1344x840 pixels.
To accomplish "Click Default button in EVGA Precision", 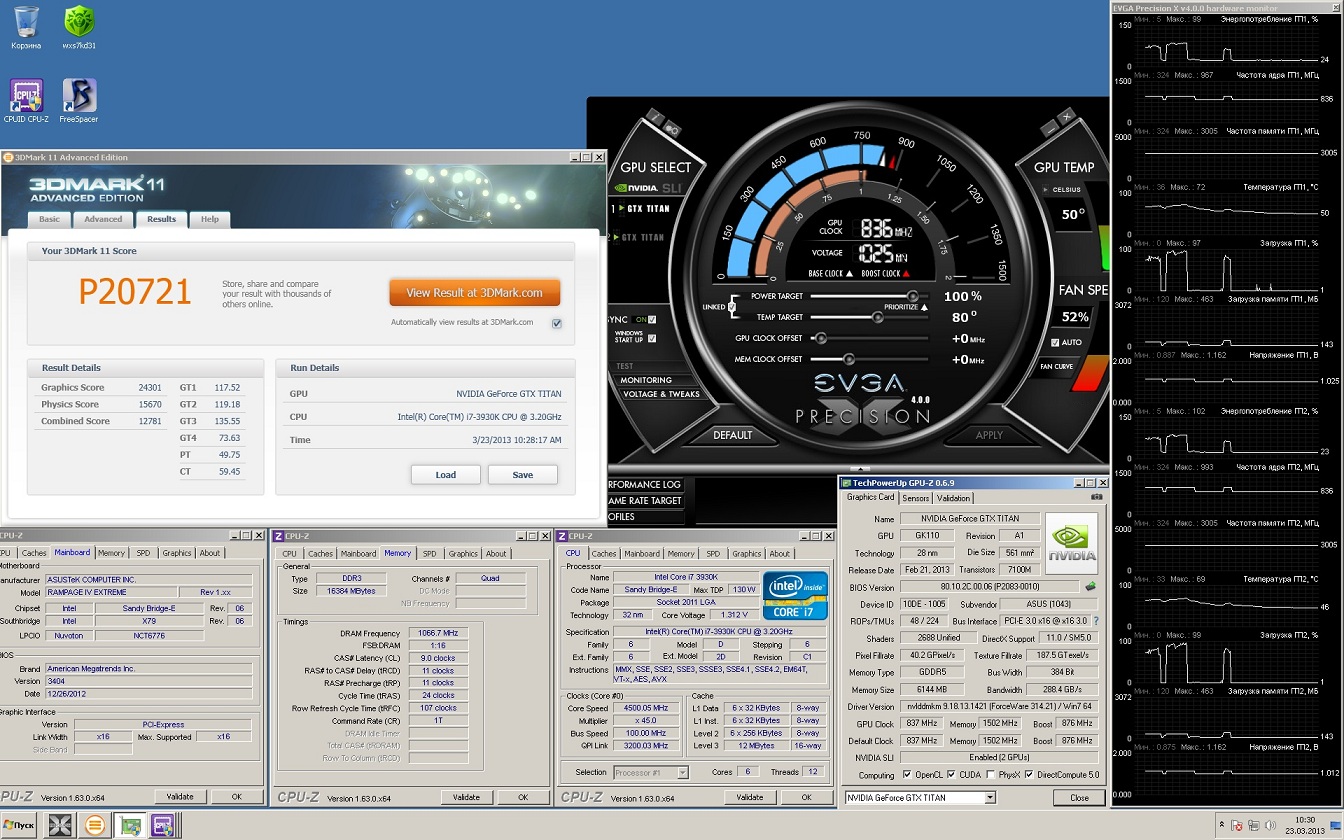I will click(x=732, y=435).
